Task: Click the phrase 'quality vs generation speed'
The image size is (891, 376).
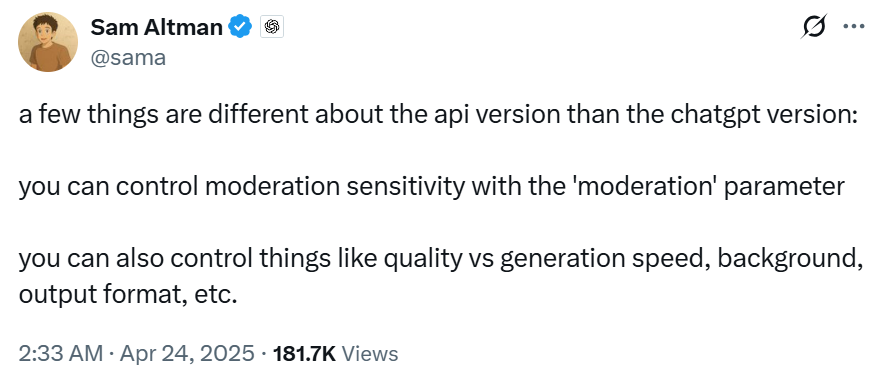Action: 546,260
